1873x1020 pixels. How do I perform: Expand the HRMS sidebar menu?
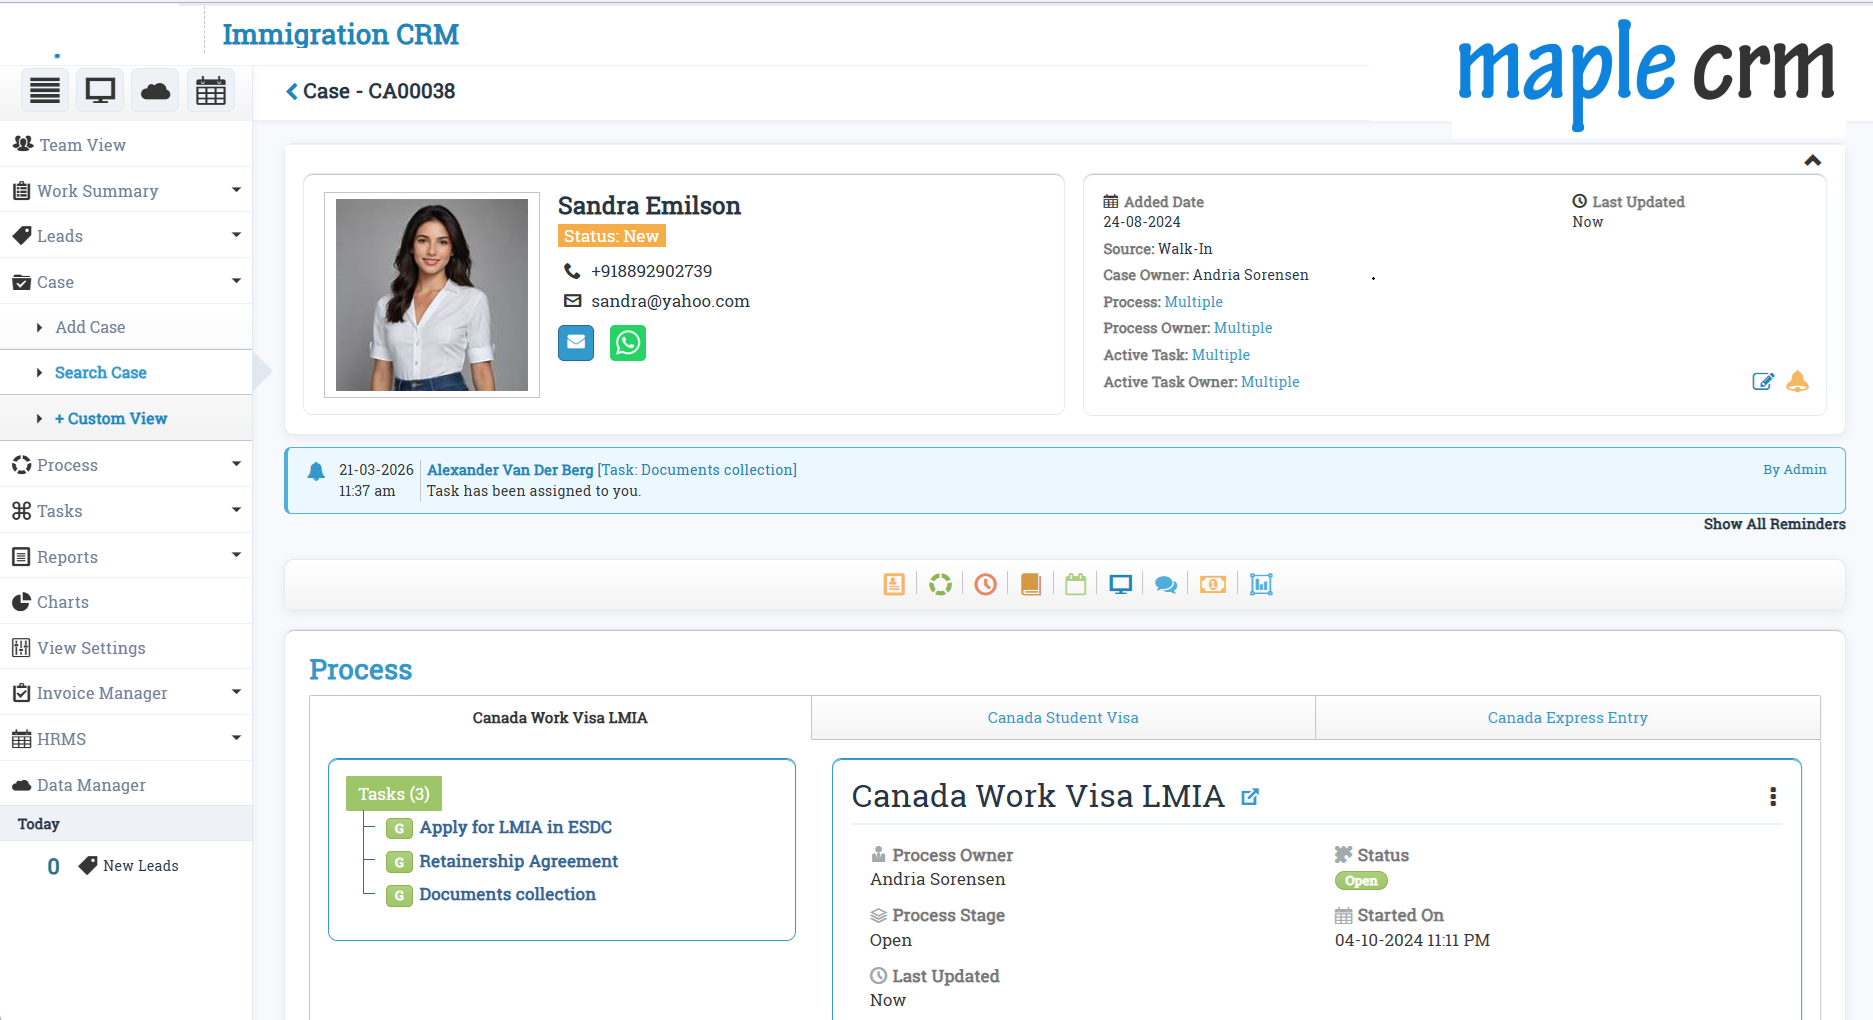click(x=126, y=739)
